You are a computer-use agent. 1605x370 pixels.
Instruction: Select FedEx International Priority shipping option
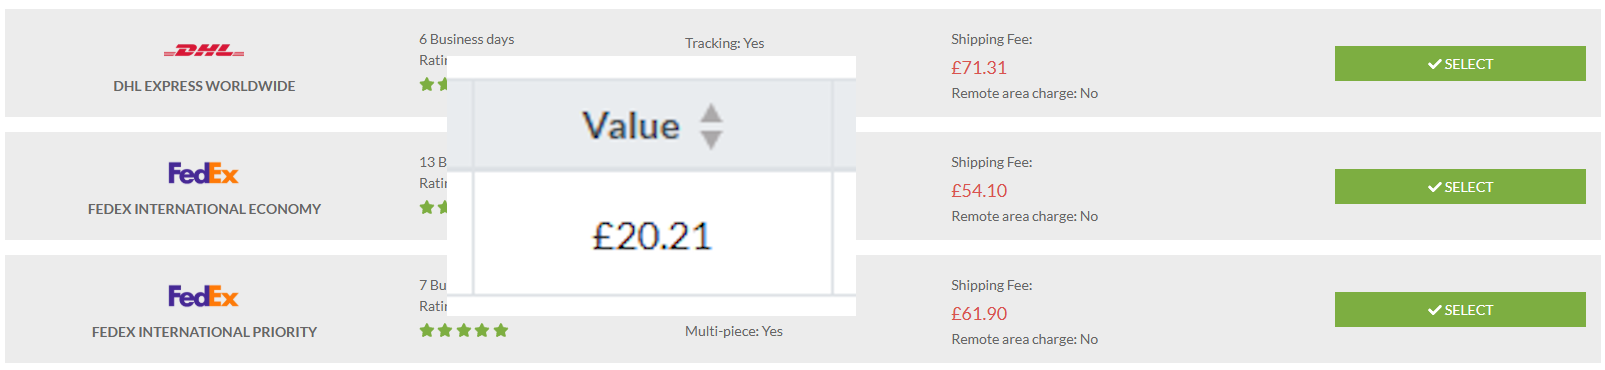(1460, 310)
